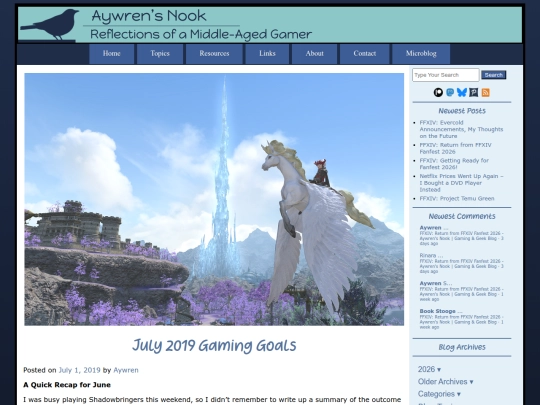
Task: Open the Patreon social icon
Action: pyautogui.click(x=438, y=92)
